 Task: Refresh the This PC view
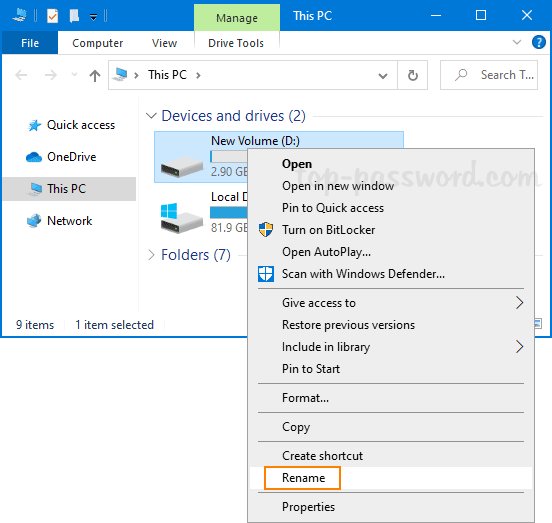pyautogui.click(x=413, y=75)
